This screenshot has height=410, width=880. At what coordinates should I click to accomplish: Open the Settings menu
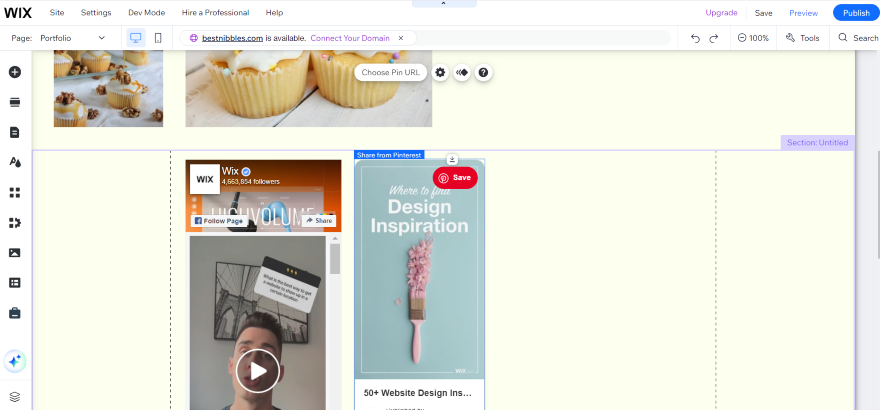point(96,12)
